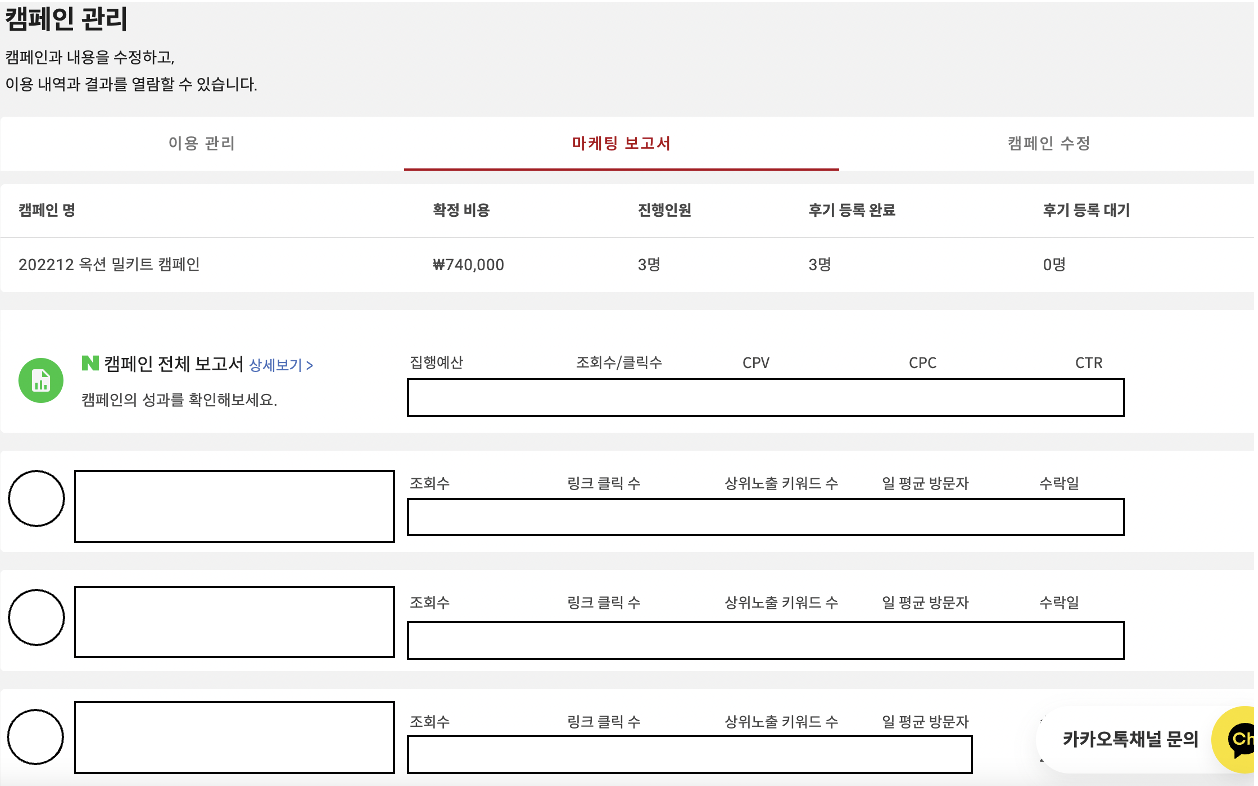Click the third influencer's stats input field
The height and width of the screenshot is (786, 1258).
click(x=688, y=755)
